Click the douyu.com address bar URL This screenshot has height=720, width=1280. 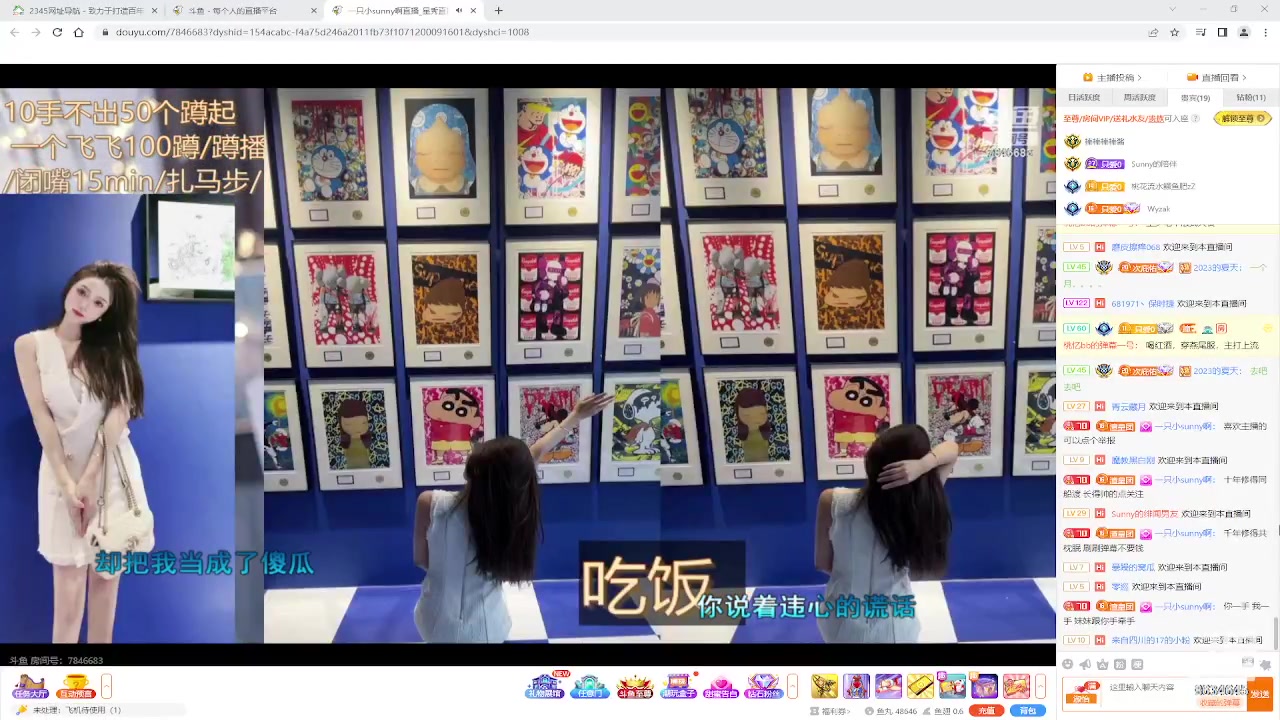(x=322, y=32)
